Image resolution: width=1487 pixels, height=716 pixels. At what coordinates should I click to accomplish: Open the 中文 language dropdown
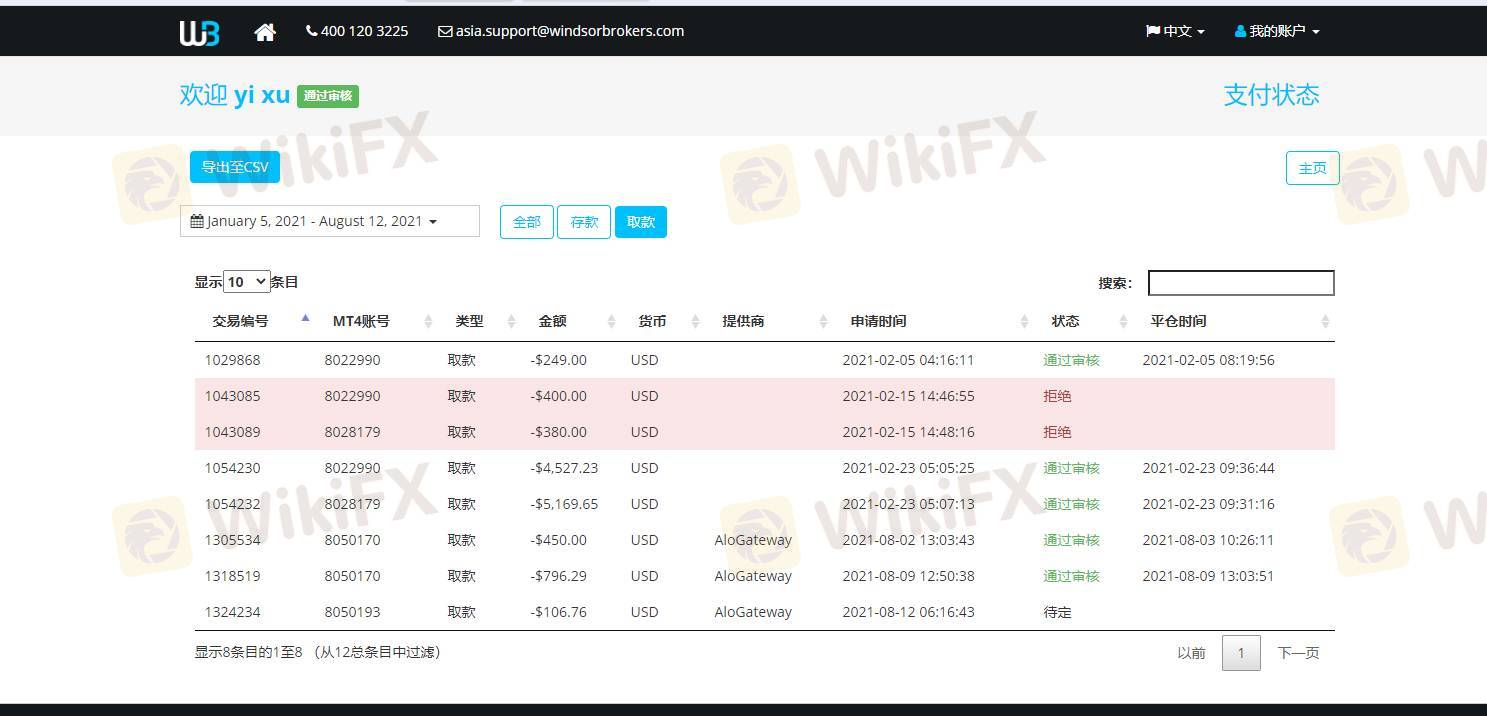(x=1175, y=31)
